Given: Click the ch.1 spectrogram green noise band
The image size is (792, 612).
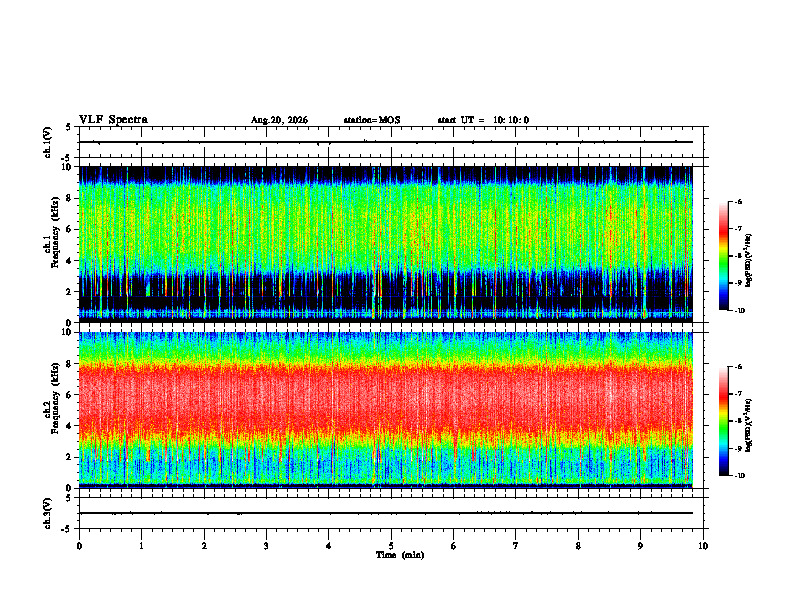Looking at the screenshot, I should click(x=386, y=225).
